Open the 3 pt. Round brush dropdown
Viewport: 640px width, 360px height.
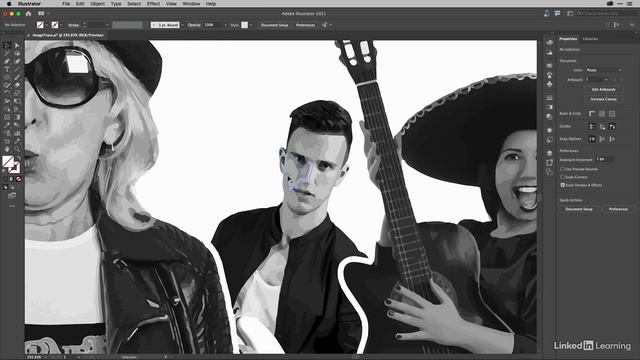pos(182,25)
